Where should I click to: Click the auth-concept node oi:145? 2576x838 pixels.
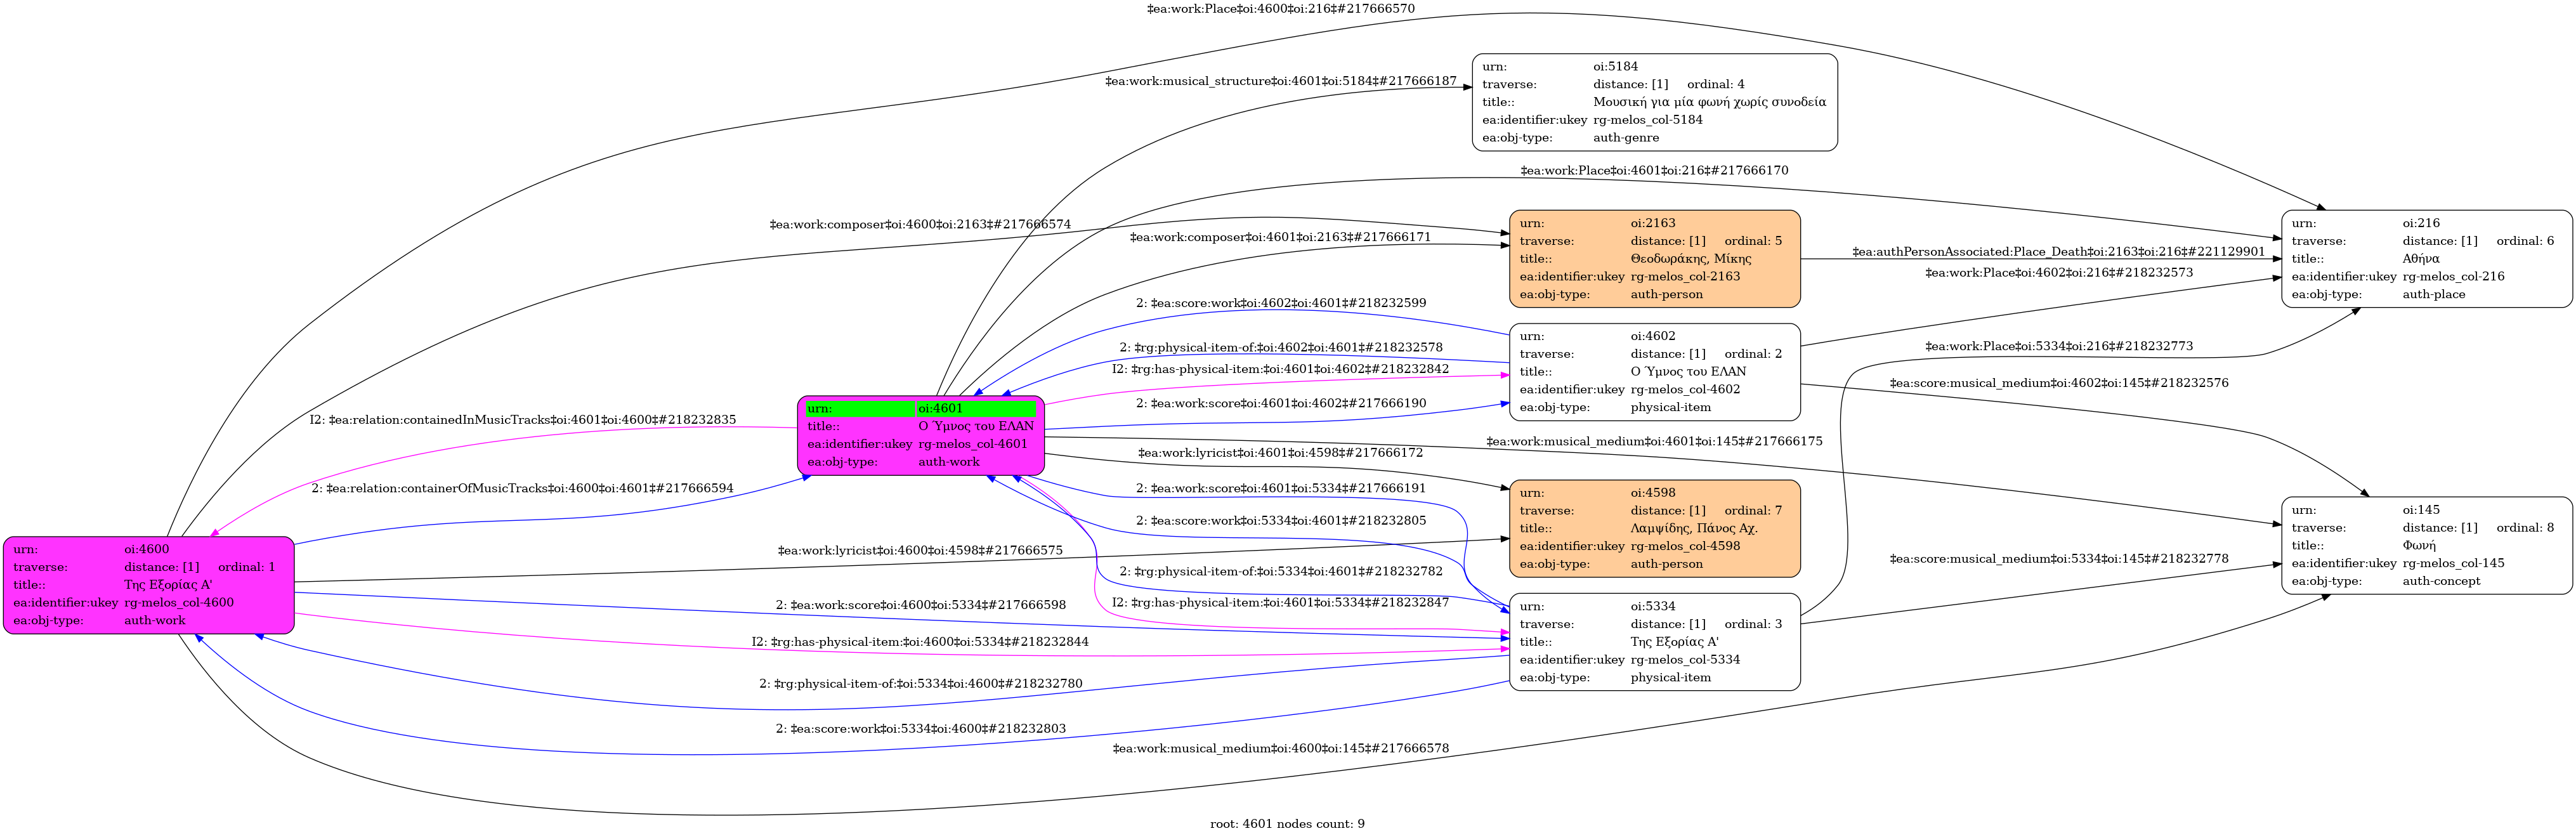(2426, 546)
